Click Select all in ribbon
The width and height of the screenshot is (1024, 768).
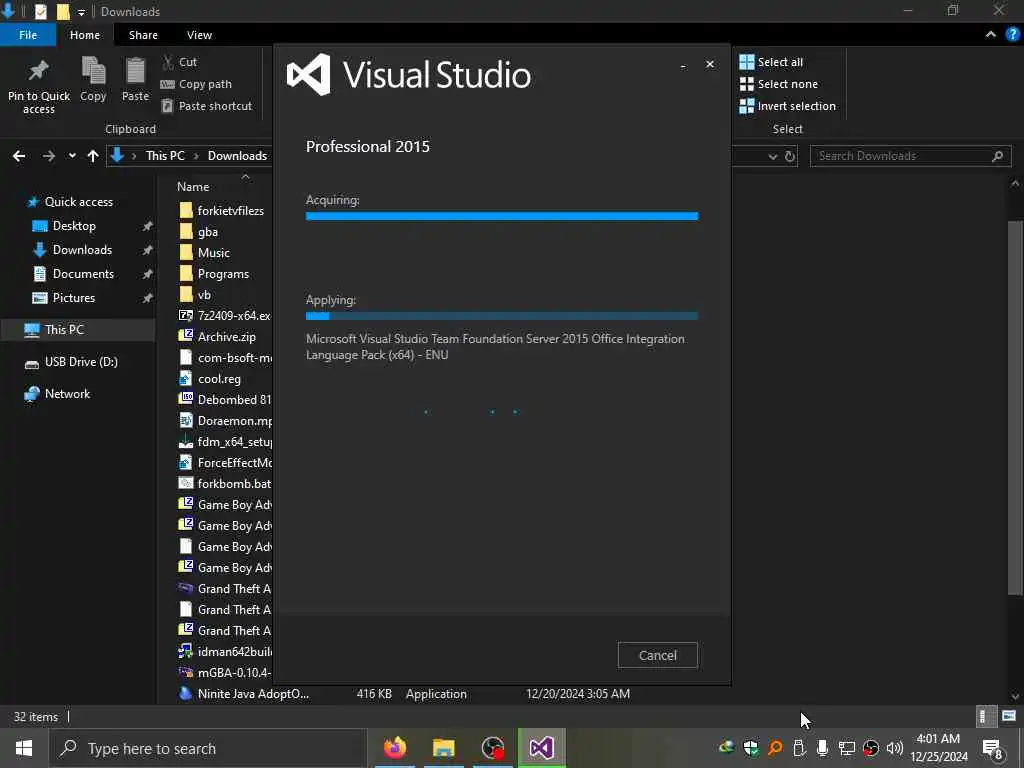click(771, 62)
